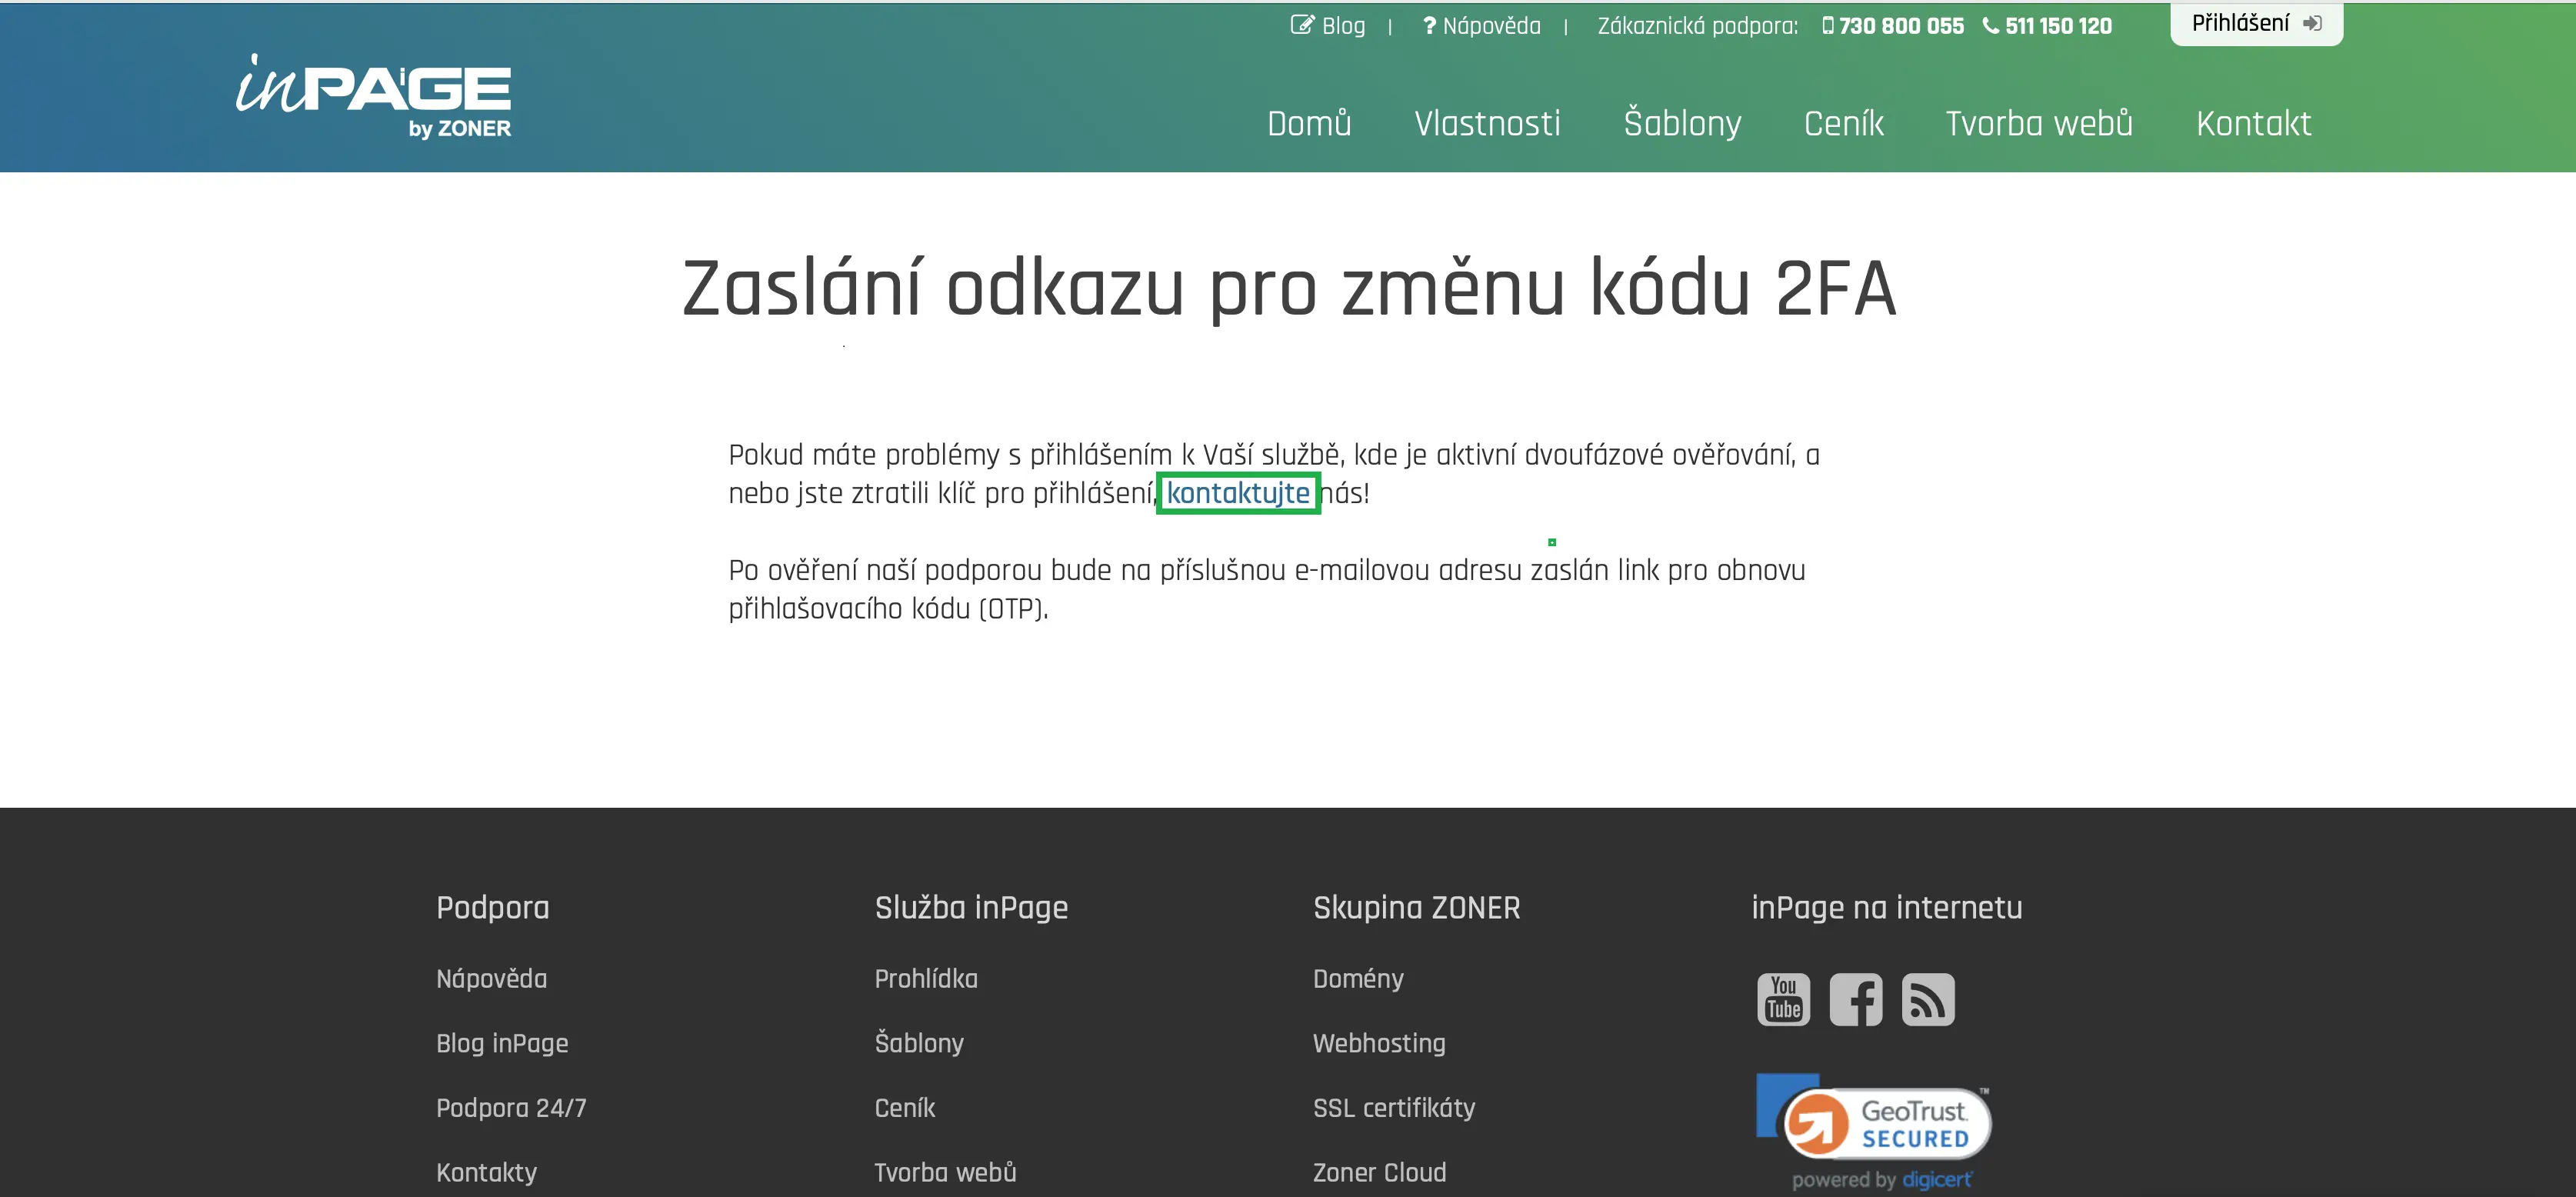Image resolution: width=2576 pixels, height=1197 pixels.
Task: Open Domény footer link
Action: pyautogui.click(x=1358, y=978)
